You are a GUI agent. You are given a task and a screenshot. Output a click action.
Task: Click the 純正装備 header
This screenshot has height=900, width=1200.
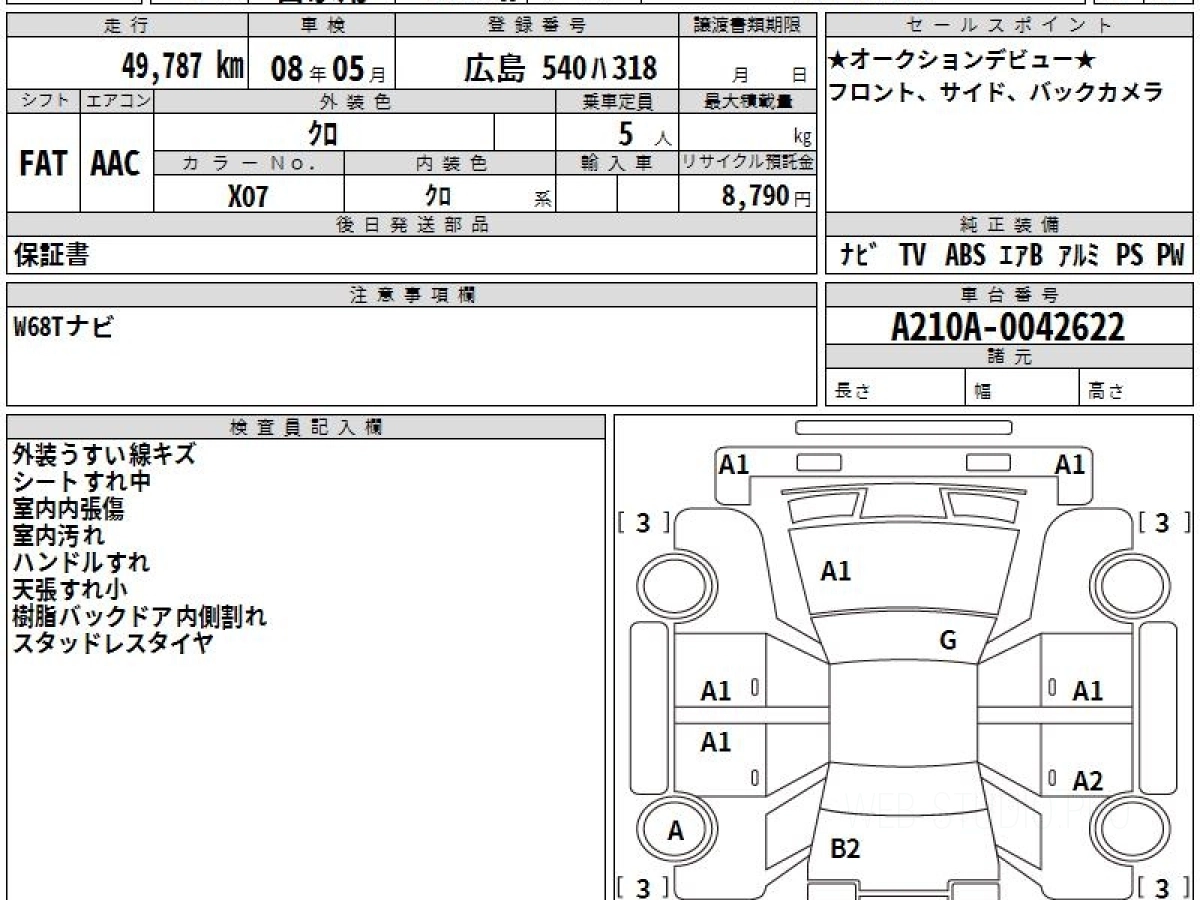[1010, 225]
